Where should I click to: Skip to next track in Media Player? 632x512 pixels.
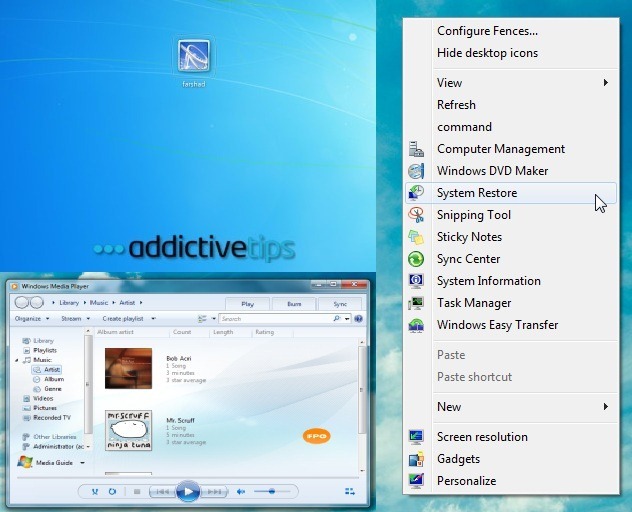point(214,491)
